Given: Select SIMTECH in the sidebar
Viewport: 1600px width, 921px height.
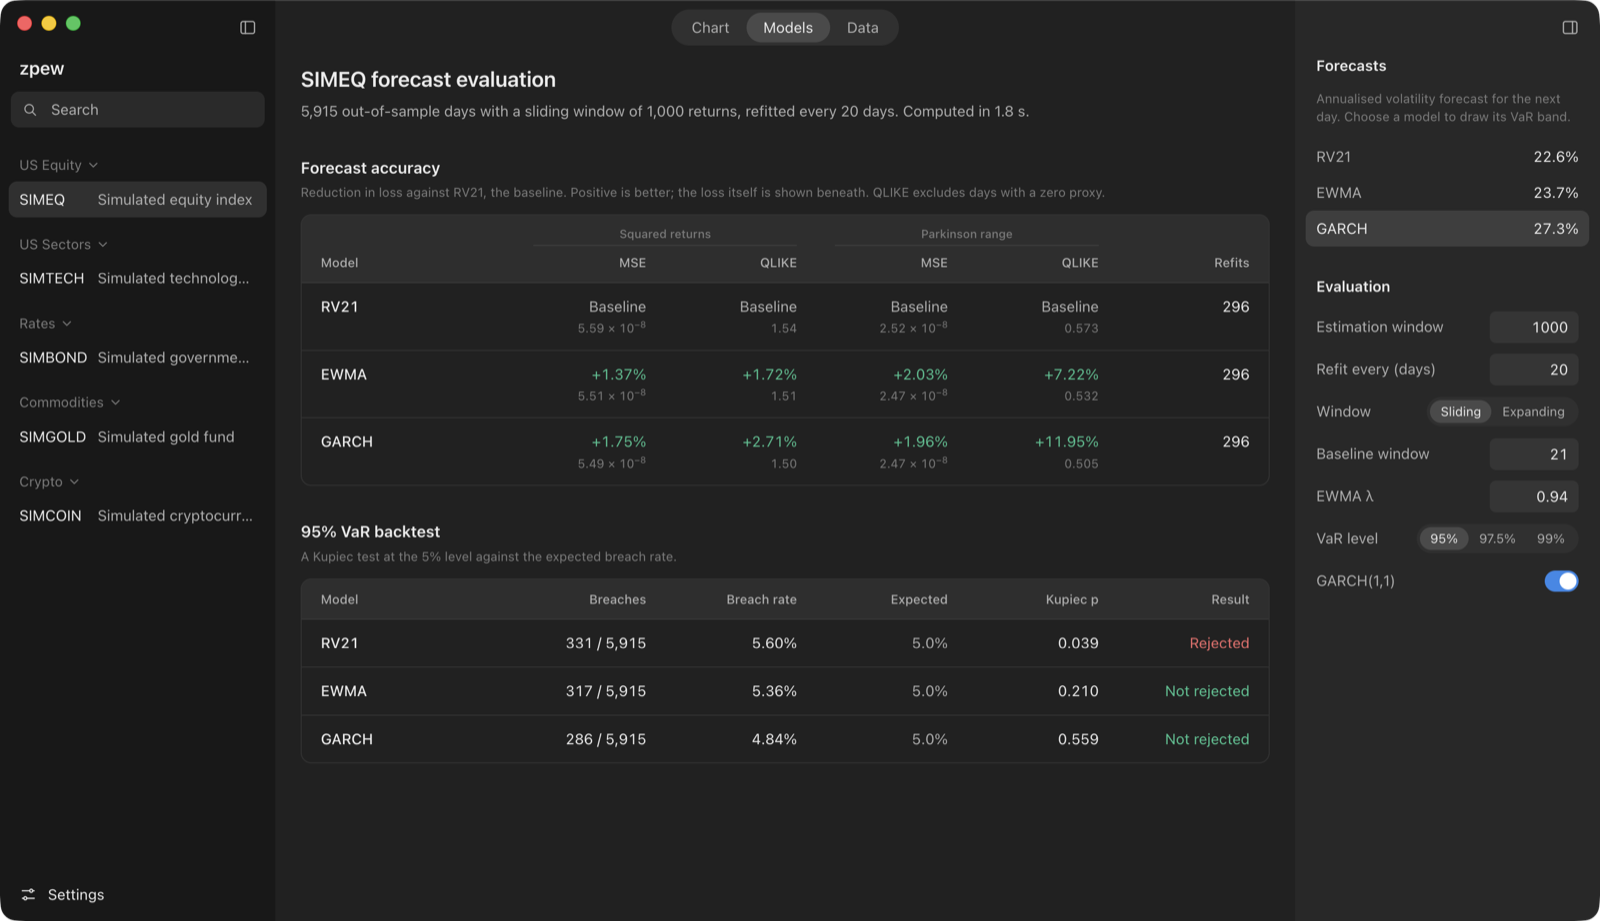Looking at the screenshot, I should 138,278.
